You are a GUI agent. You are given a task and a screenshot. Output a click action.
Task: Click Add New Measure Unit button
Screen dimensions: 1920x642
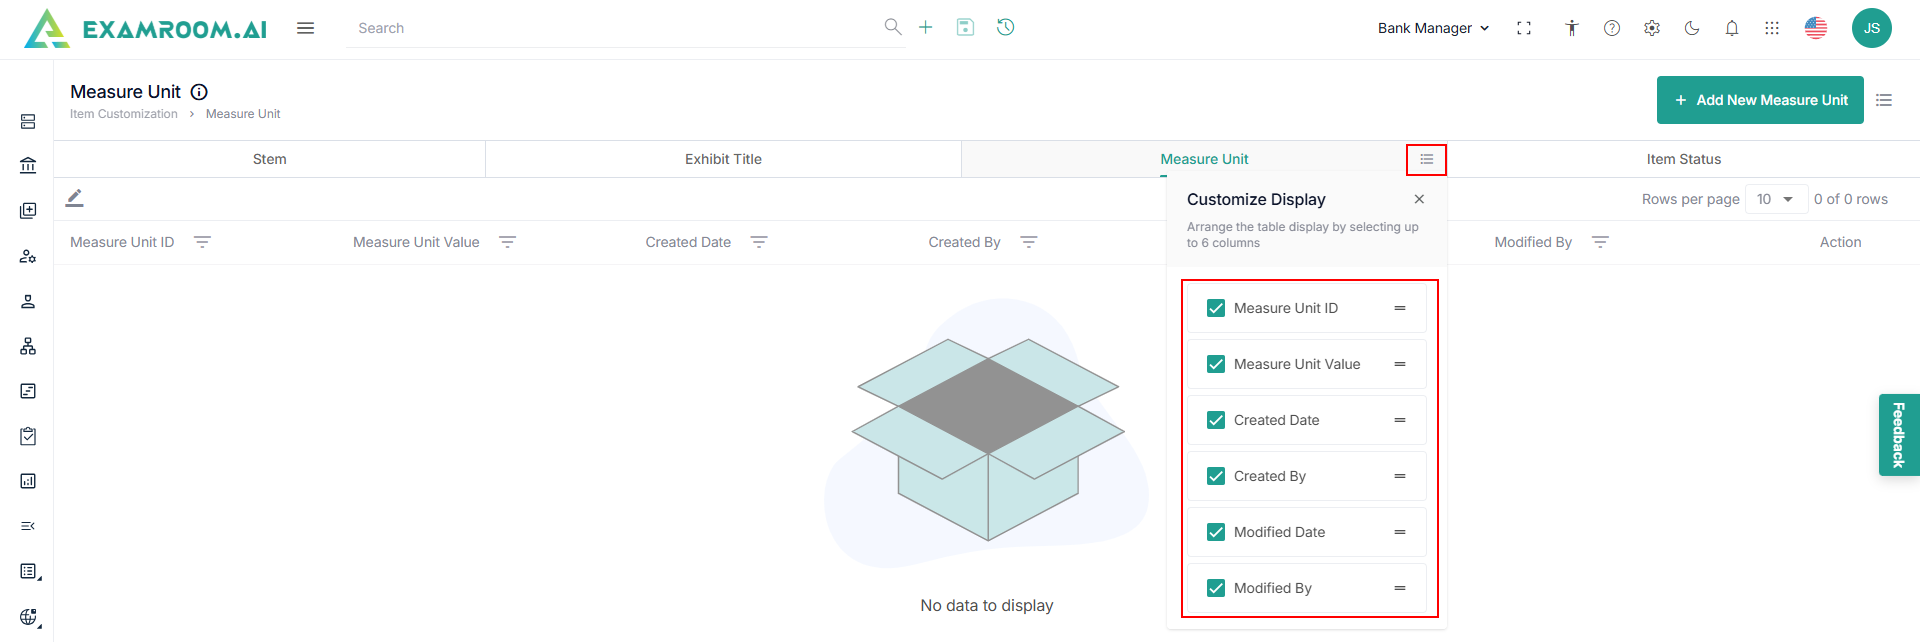click(1760, 100)
